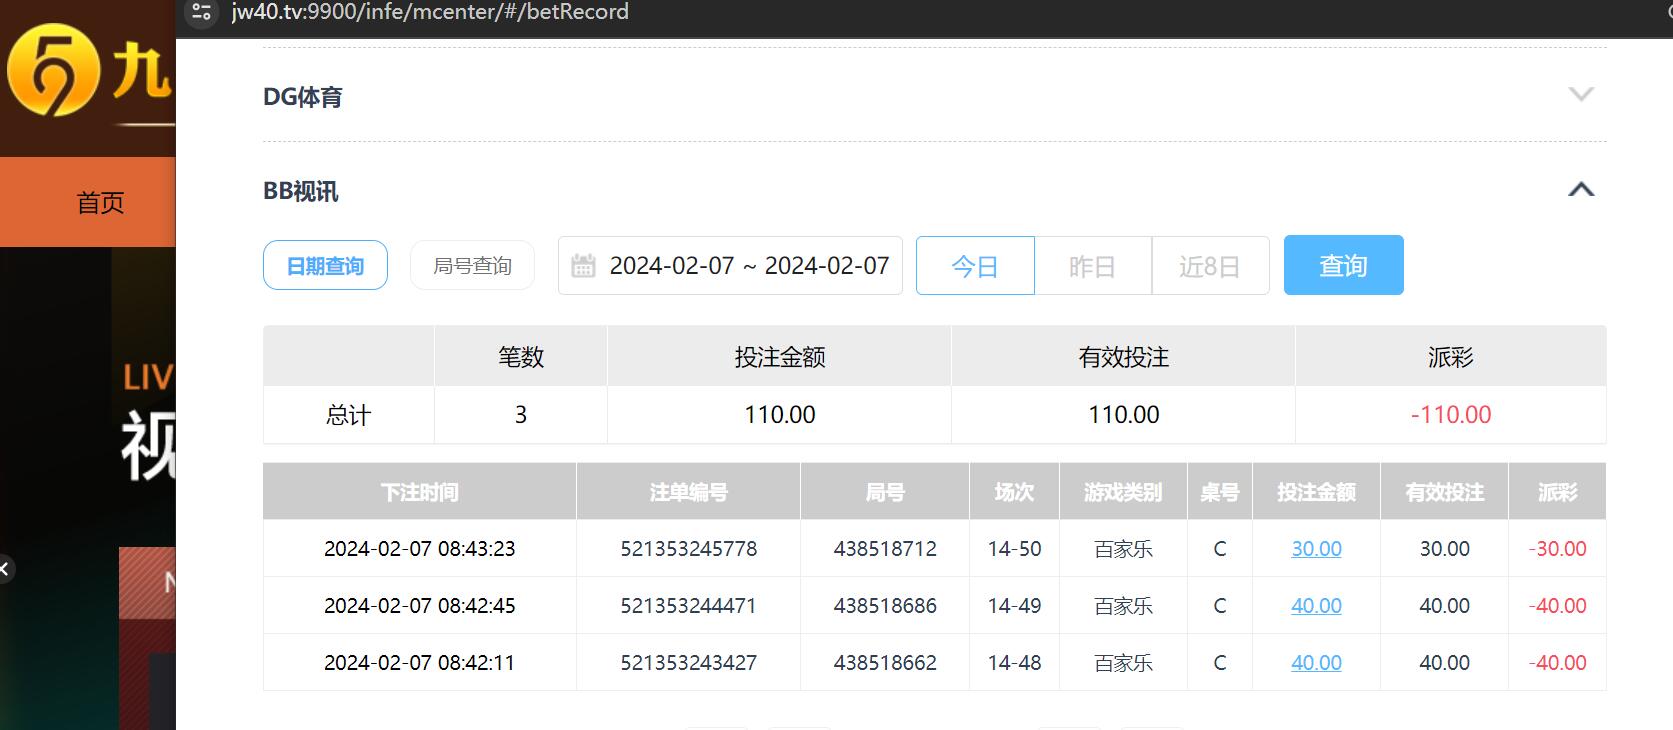Image resolution: width=1673 pixels, height=730 pixels.
Task: Click the 注单编号 column header
Action: [x=689, y=492]
